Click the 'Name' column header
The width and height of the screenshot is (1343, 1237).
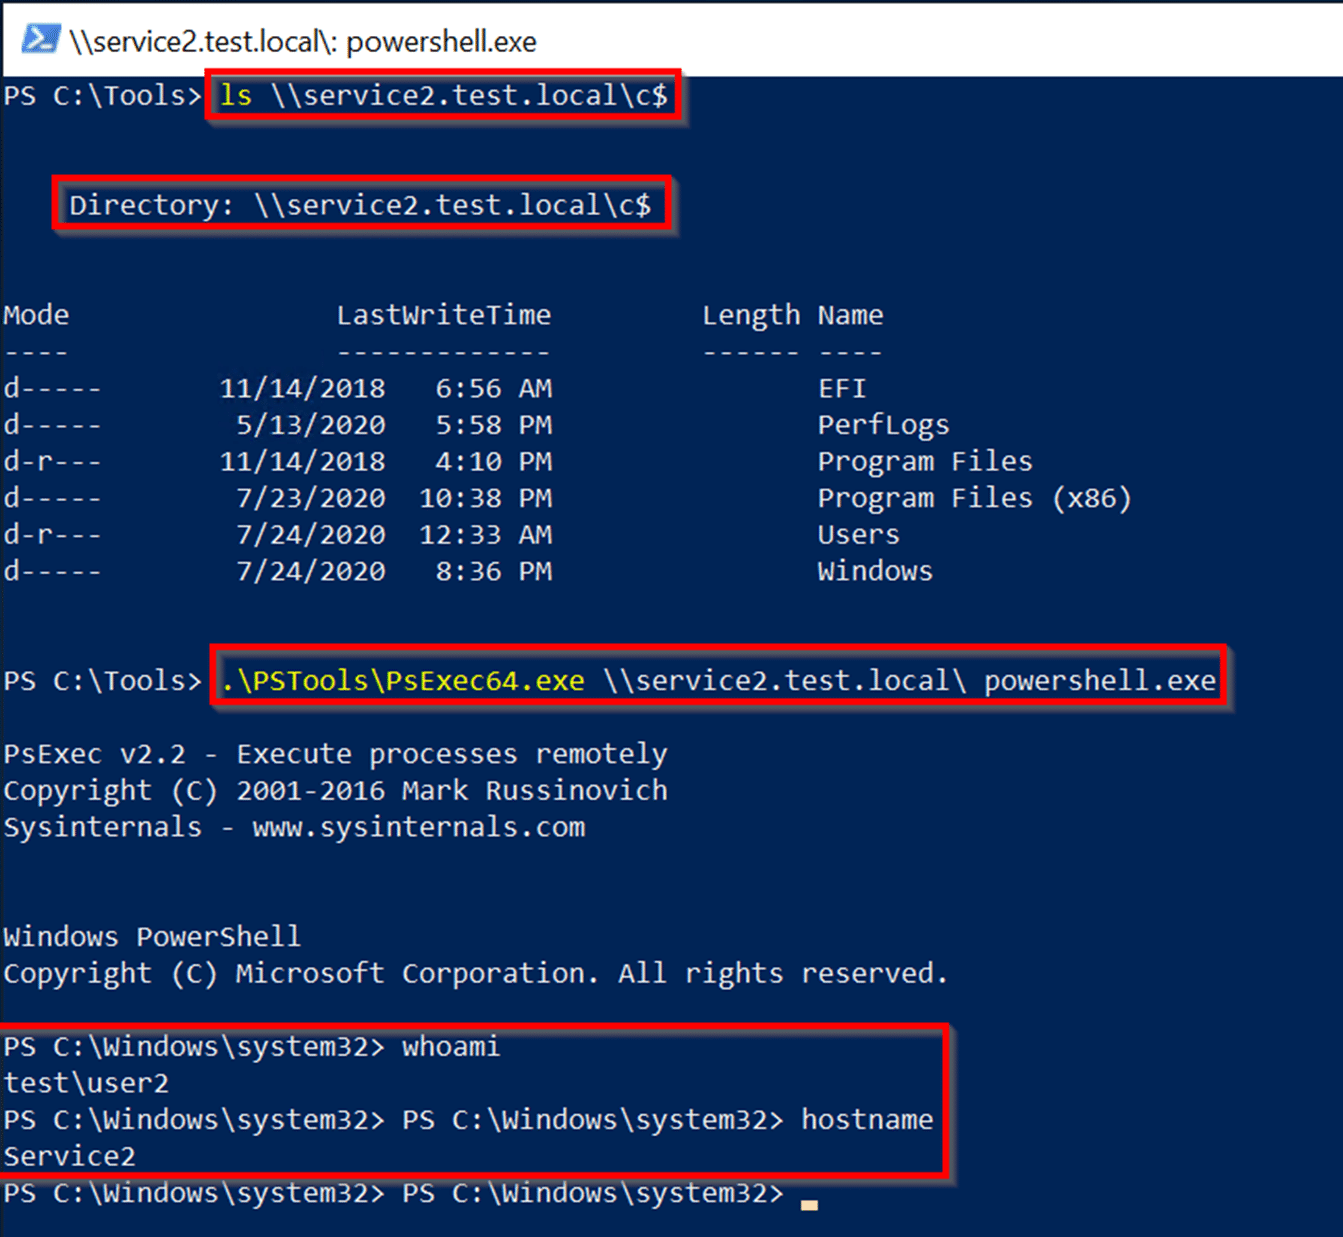[851, 315]
